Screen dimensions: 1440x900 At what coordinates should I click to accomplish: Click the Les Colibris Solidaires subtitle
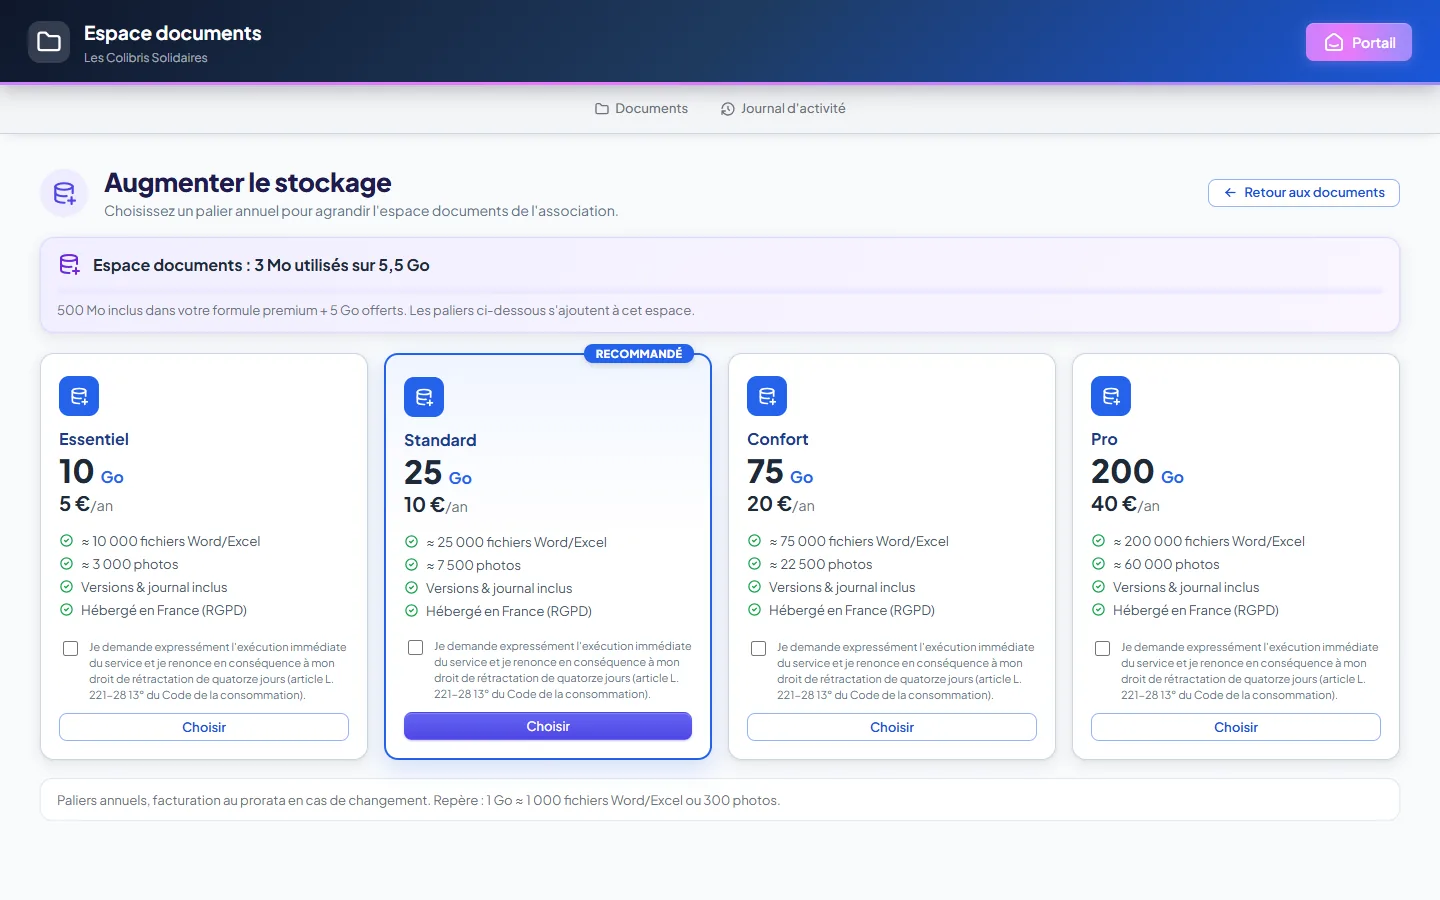[x=146, y=58]
